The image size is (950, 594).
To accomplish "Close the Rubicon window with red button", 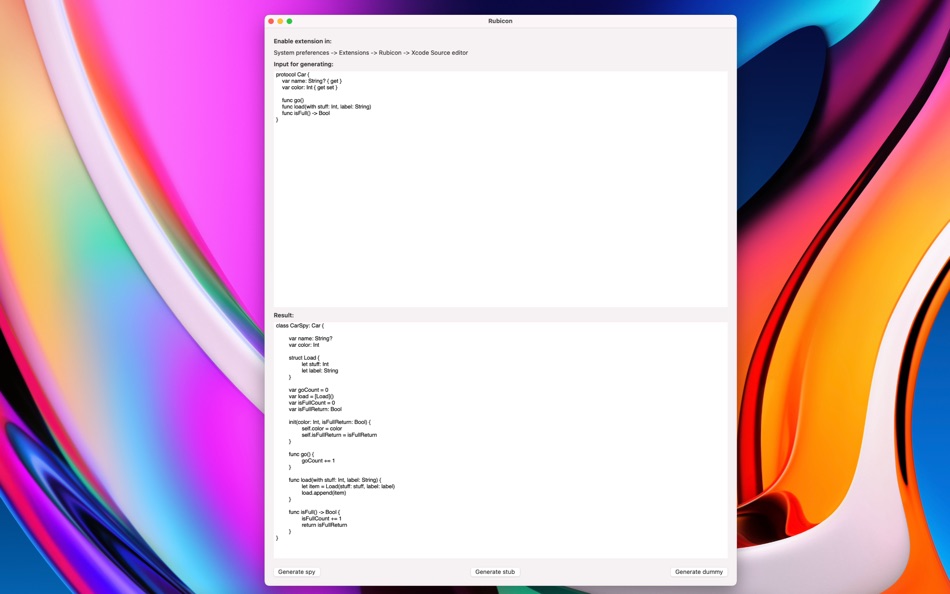I will click(x=271, y=21).
